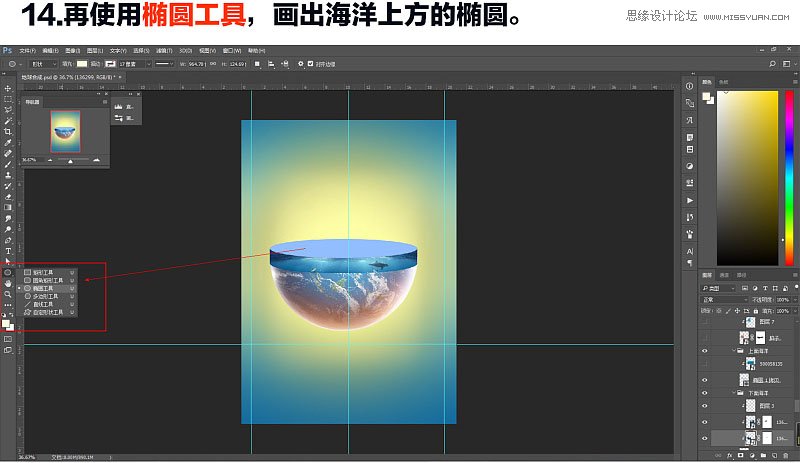This screenshot has width=800, height=463.
Task: Open the 窗口(W) menu
Action: (232, 51)
